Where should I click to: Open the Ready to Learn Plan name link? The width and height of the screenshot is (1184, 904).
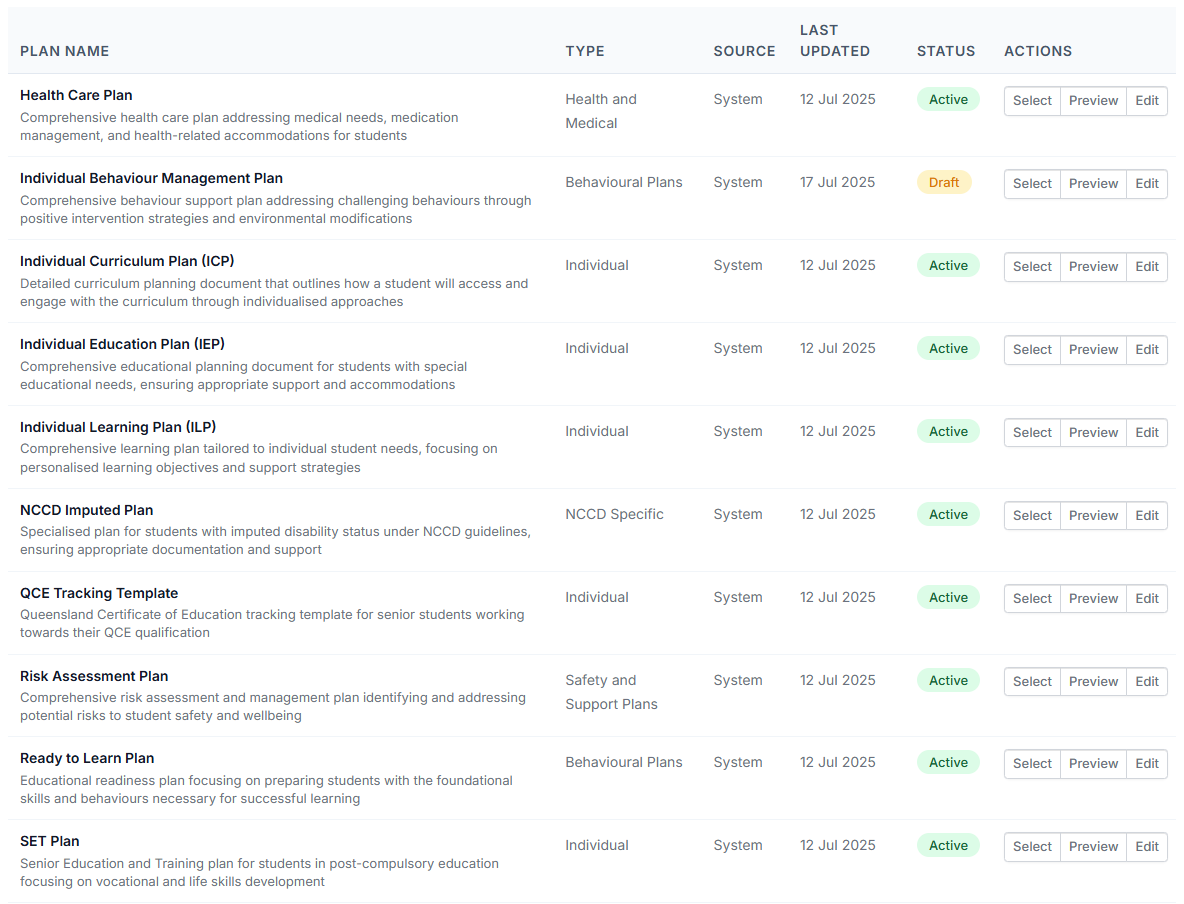[x=87, y=758]
